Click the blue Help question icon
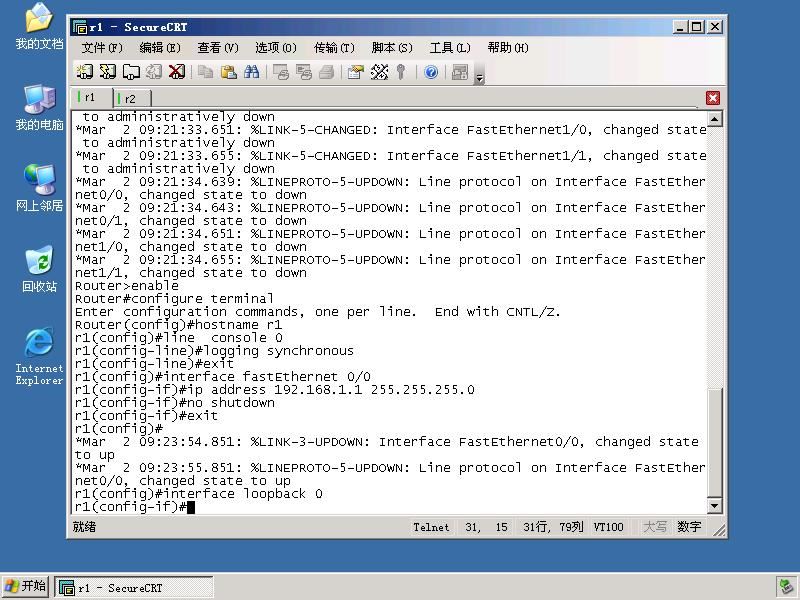 pyautogui.click(x=431, y=72)
